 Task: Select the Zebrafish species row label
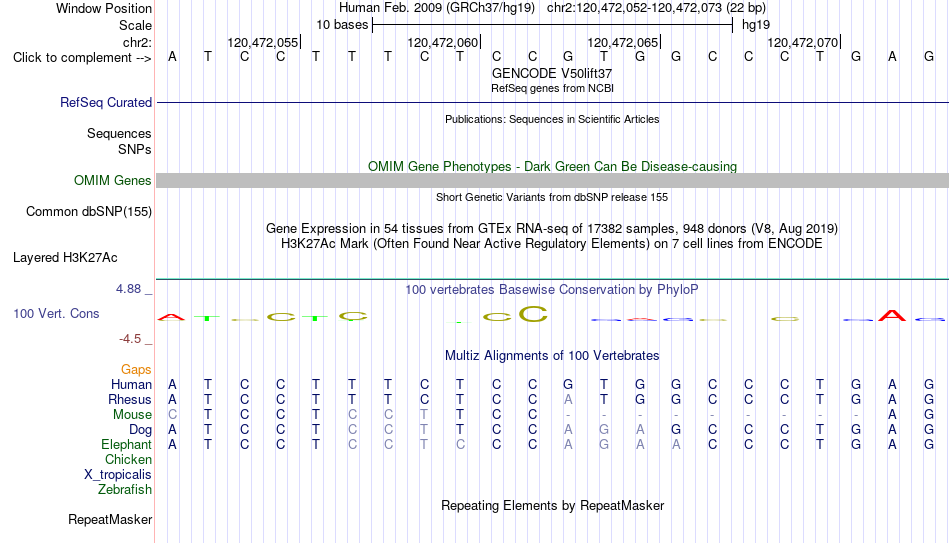coord(125,489)
